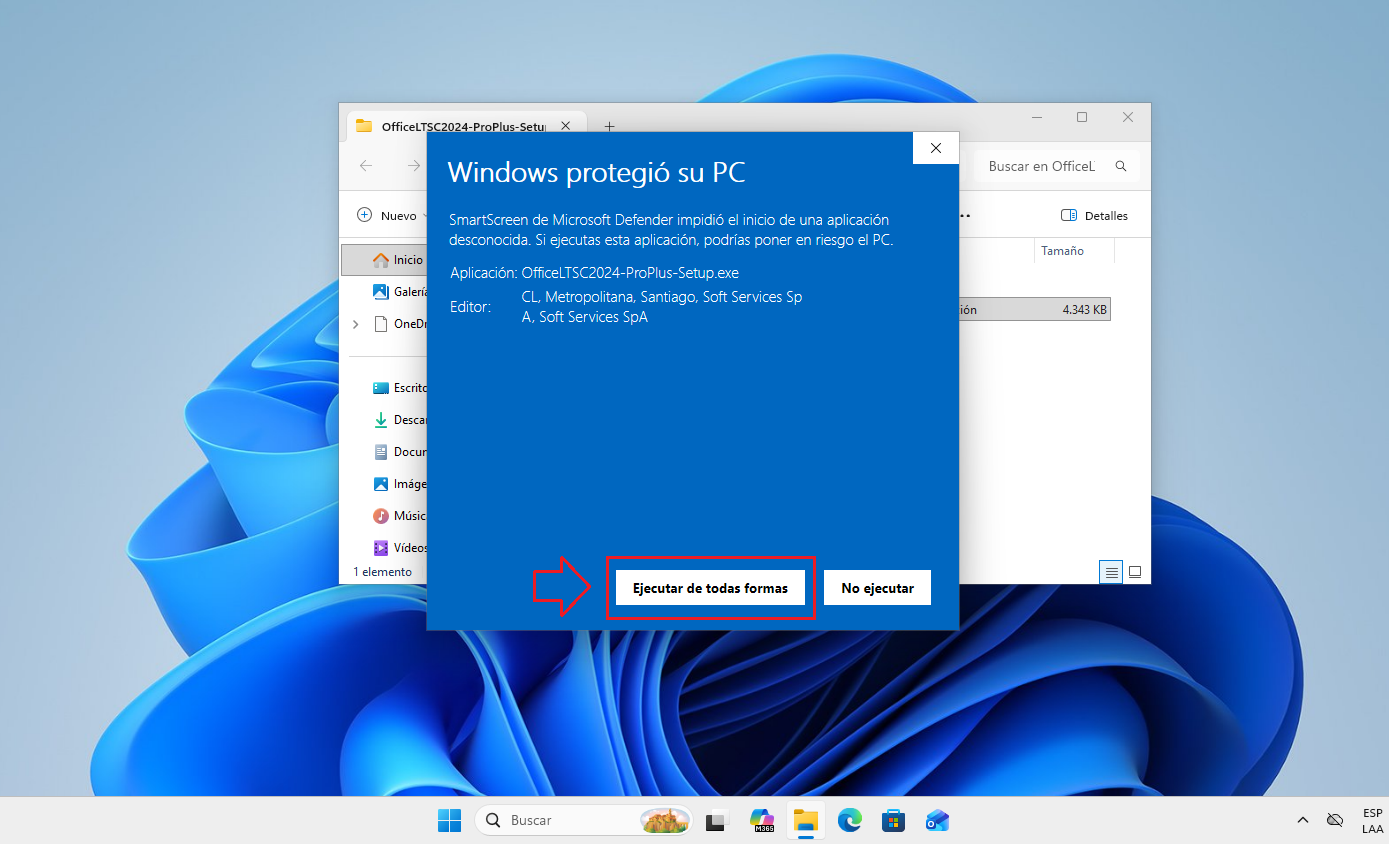The image size is (1389, 844).
Task: Click the magnifier icon in Explorer search
Action: 1121,166
